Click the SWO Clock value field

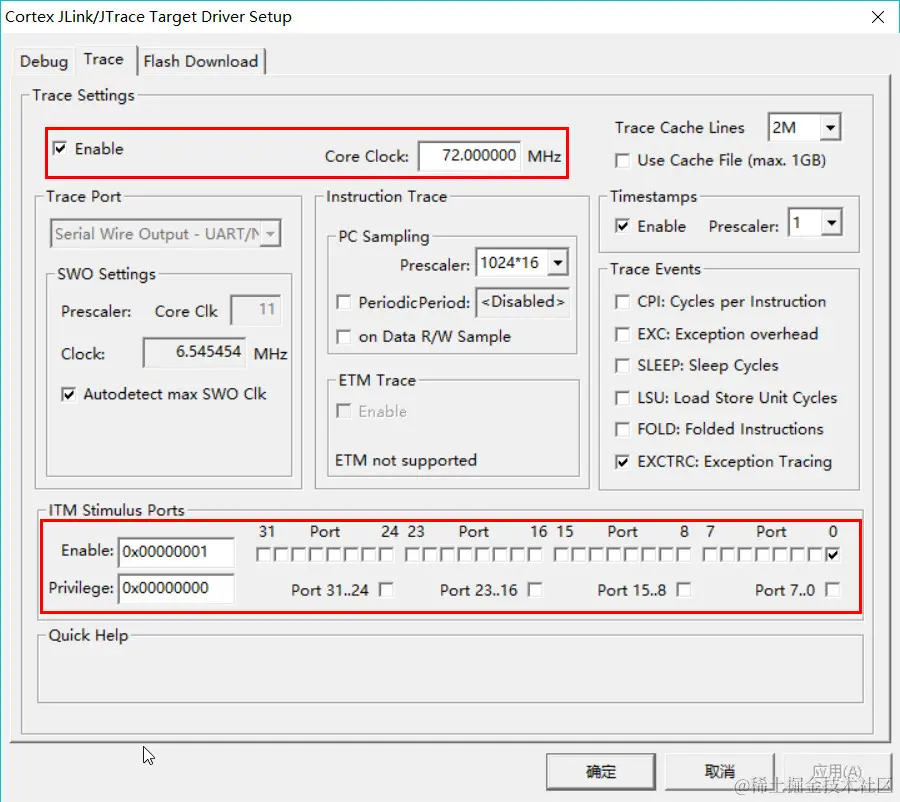[x=195, y=352]
